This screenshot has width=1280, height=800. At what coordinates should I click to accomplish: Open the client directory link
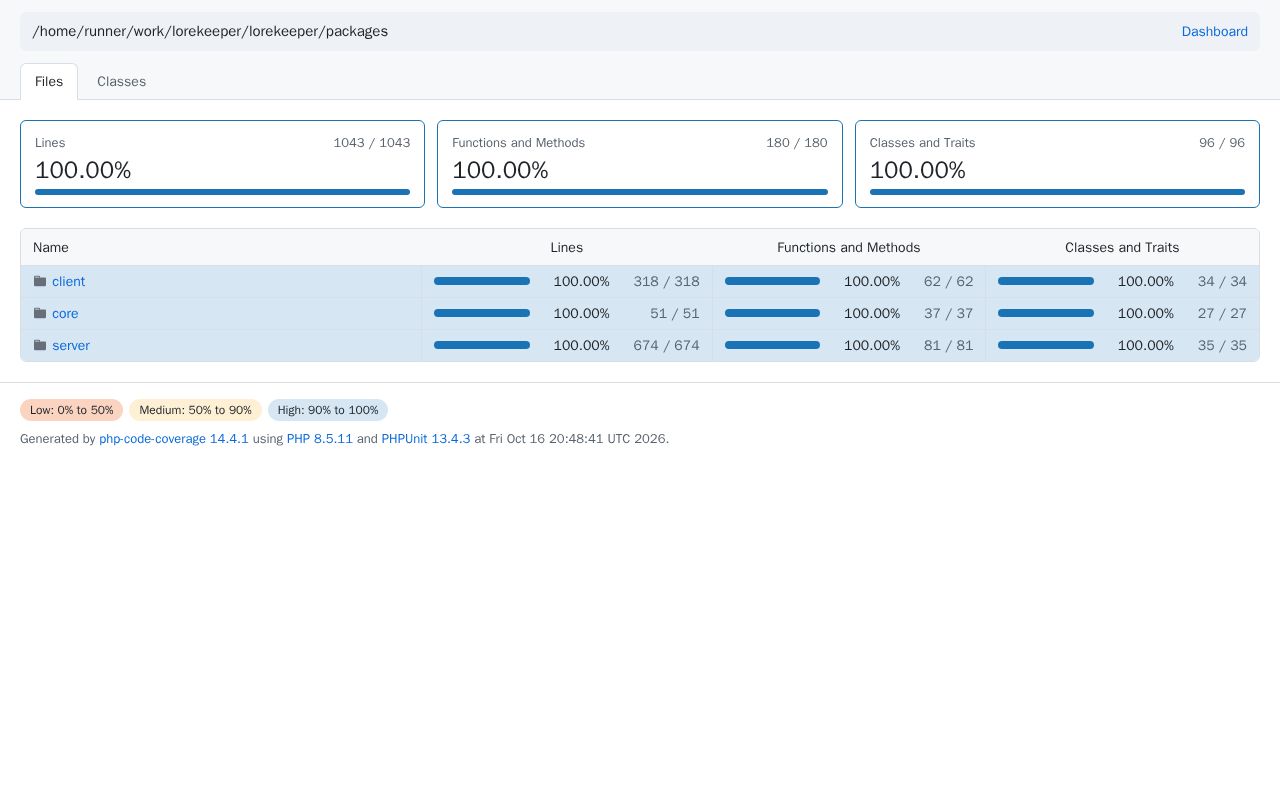pos(68,282)
